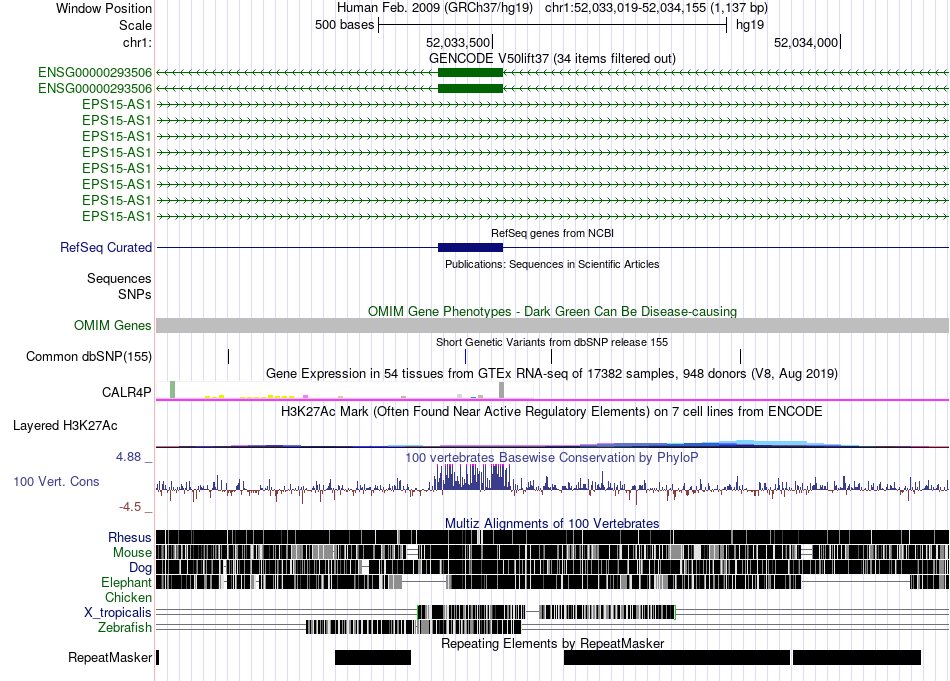Image resolution: width=950 pixels, height=681 pixels.
Task: Click the dark blue RefSeq Curated exon block
Action: coord(470,247)
